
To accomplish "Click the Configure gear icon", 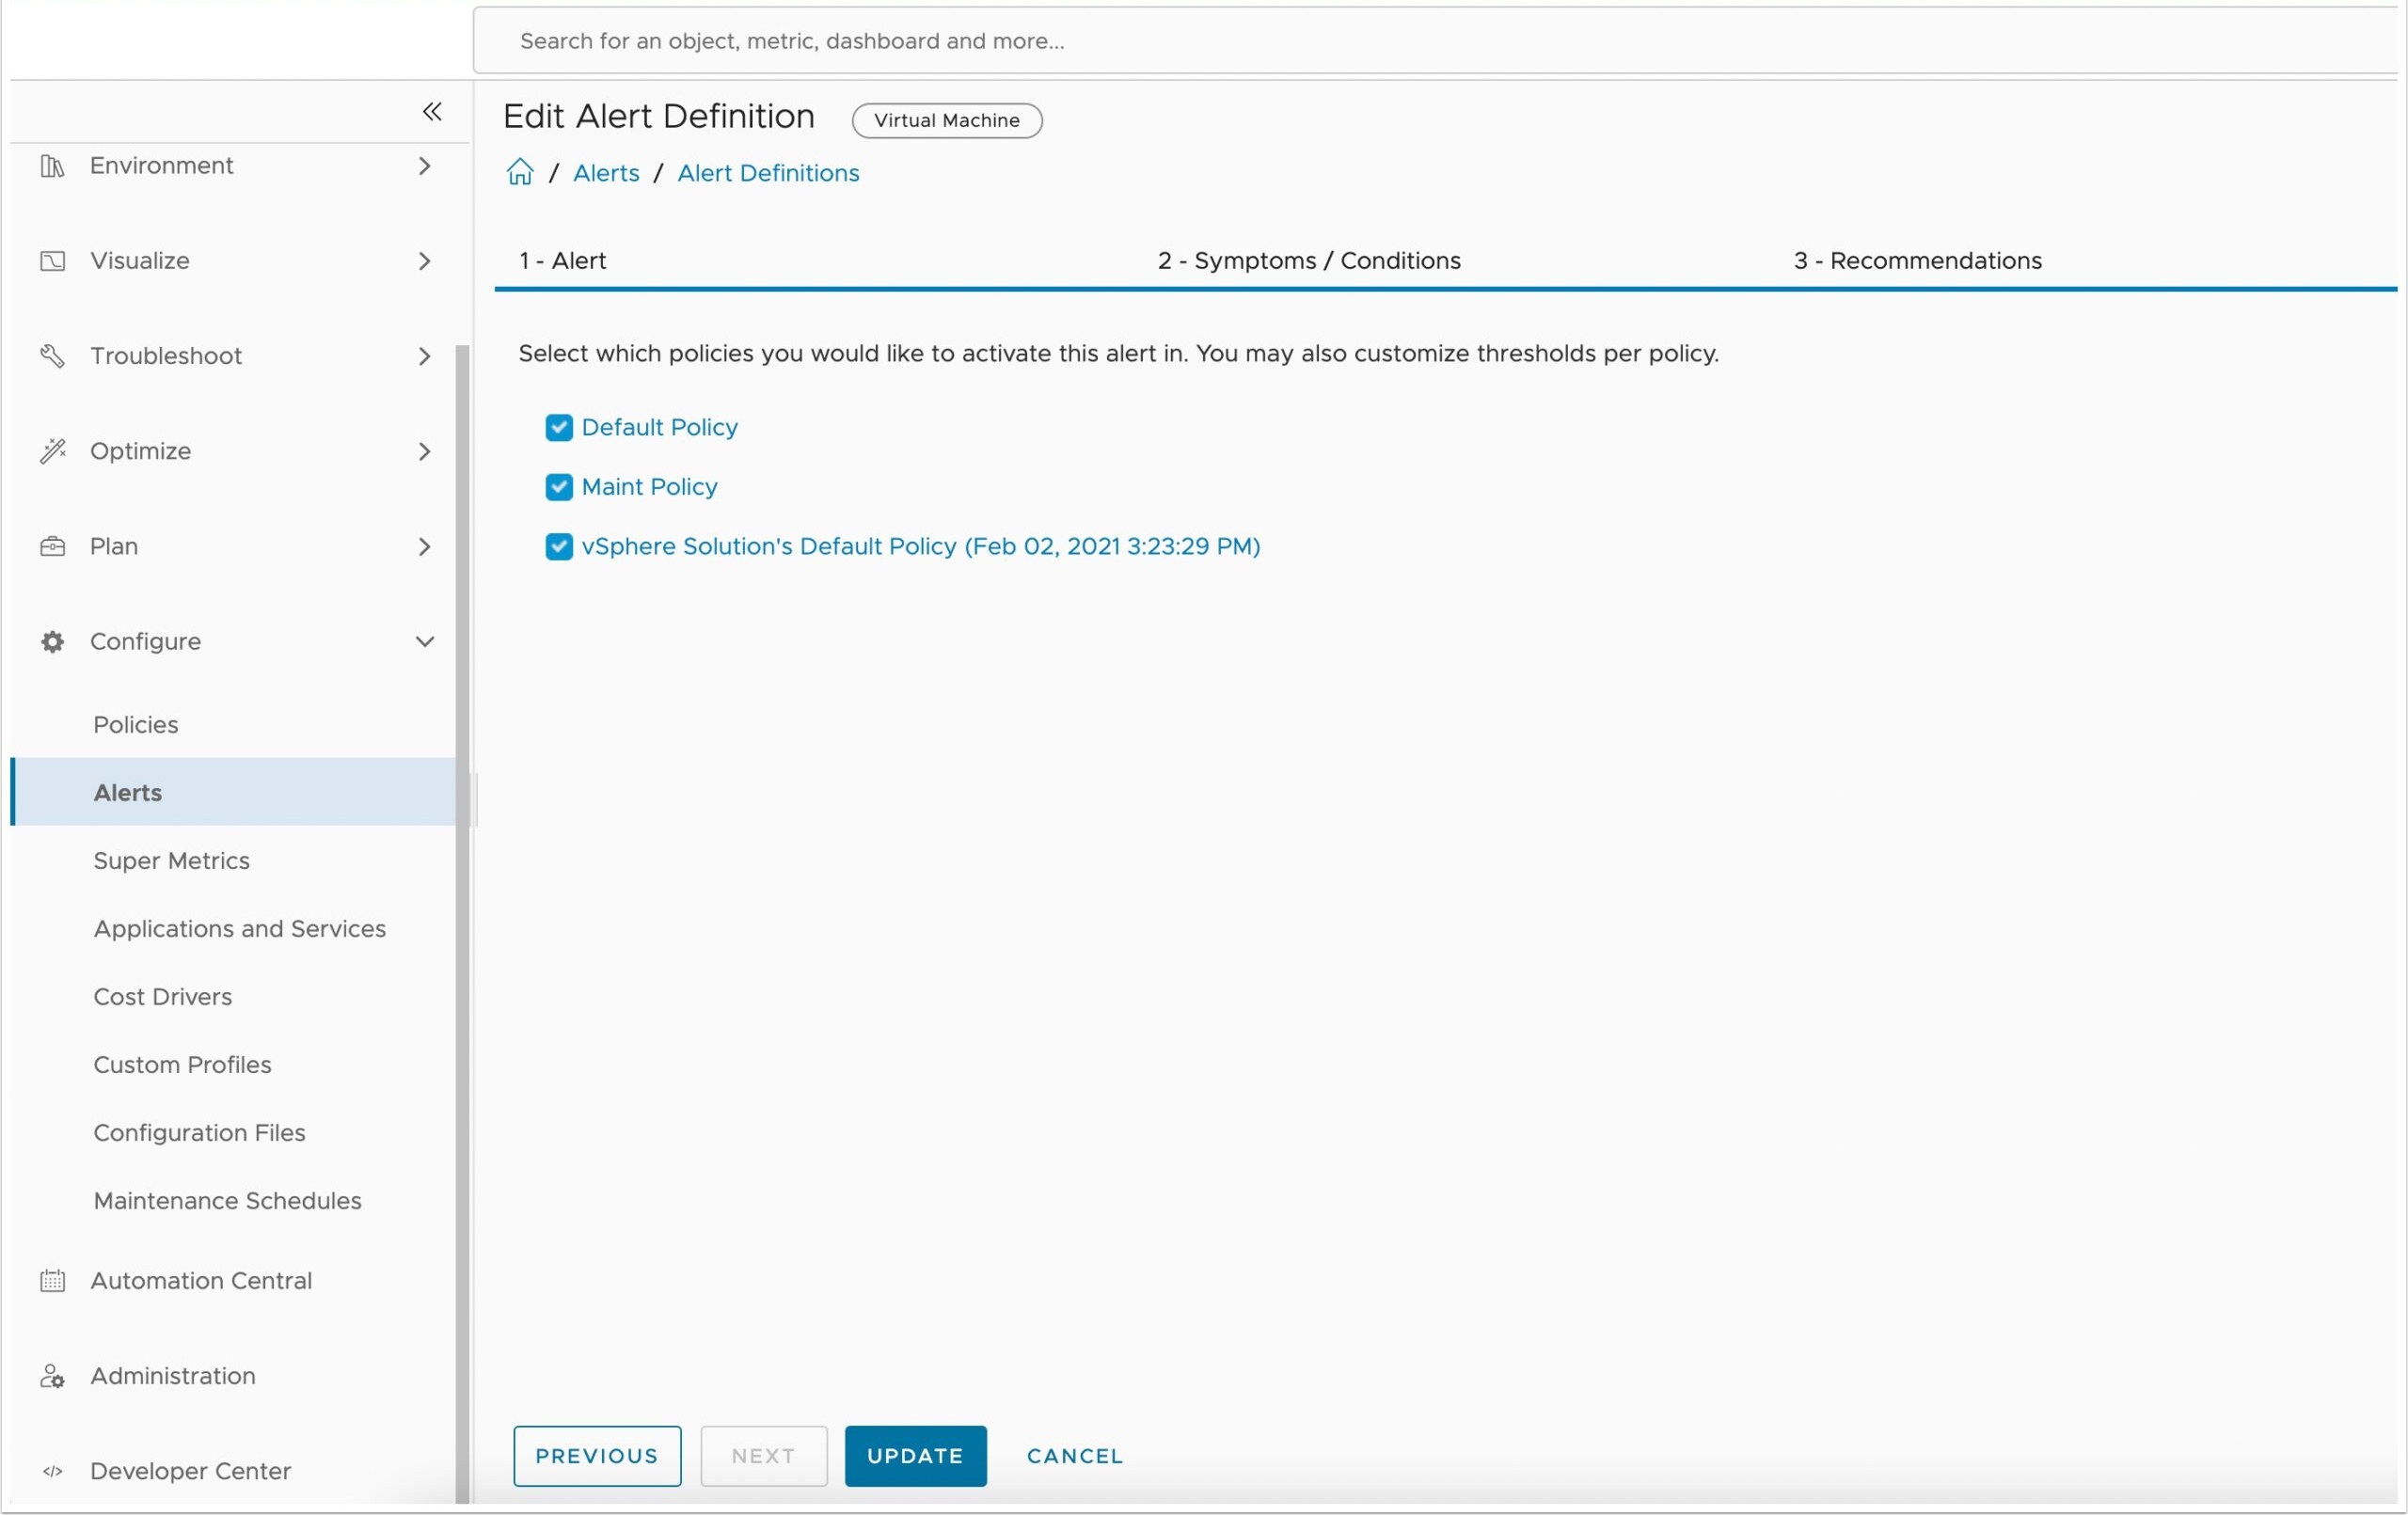I will click(x=52, y=641).
